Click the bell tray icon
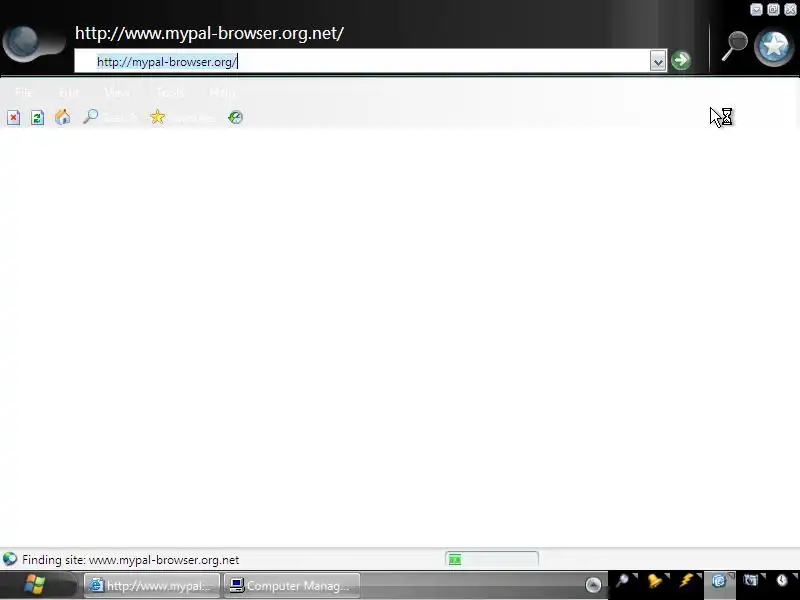 654,581
